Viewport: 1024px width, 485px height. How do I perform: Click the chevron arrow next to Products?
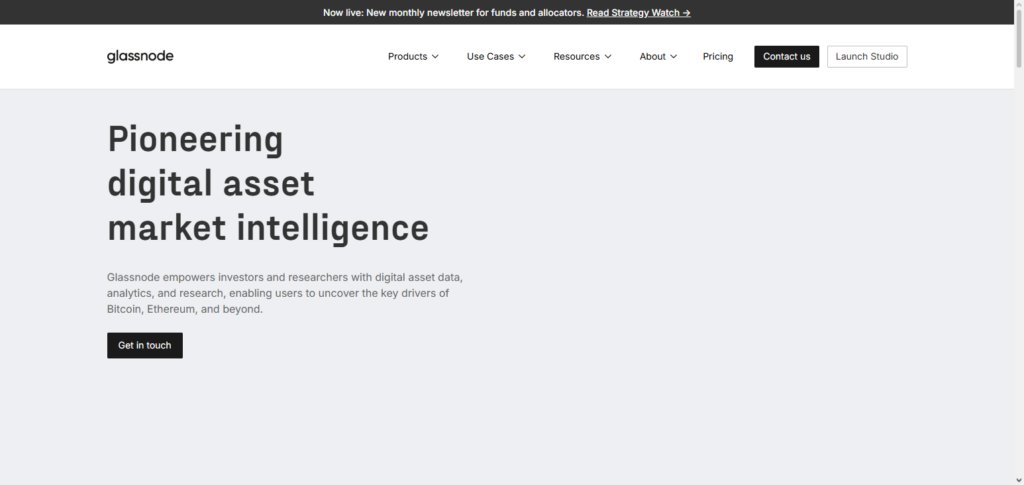pyautogui.click(x=435, y=57)
